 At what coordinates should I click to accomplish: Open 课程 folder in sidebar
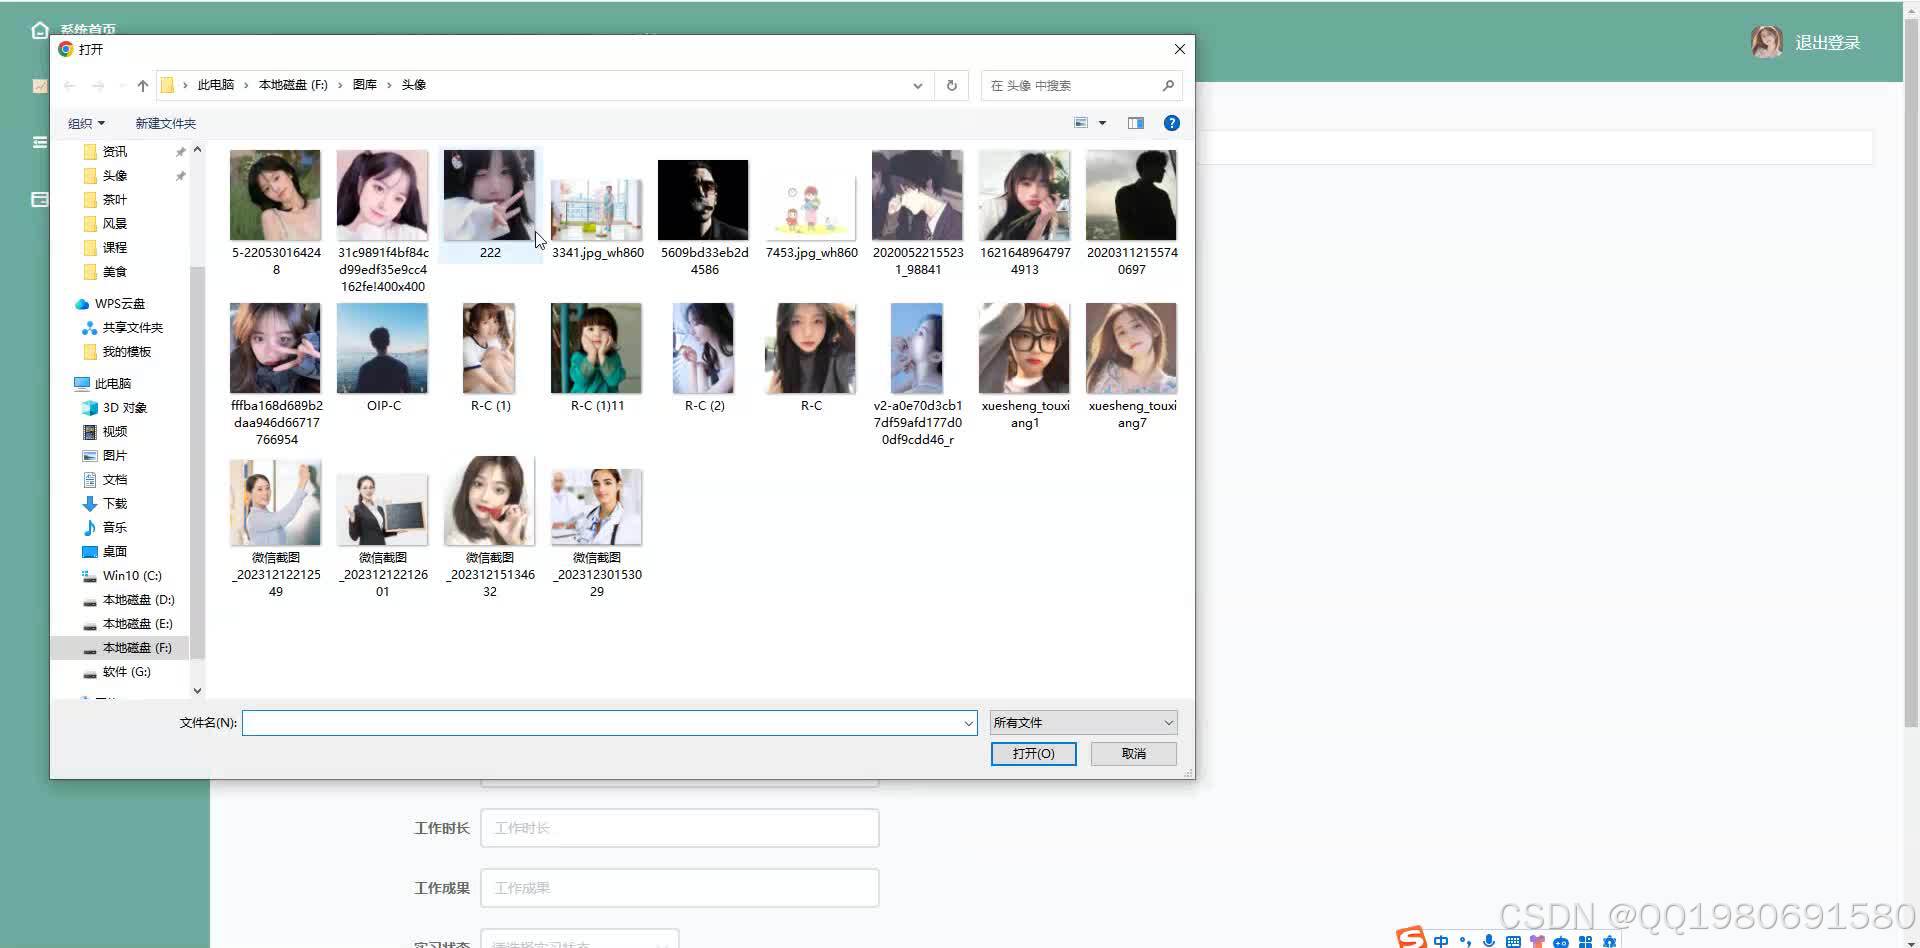tap(115, 248)
